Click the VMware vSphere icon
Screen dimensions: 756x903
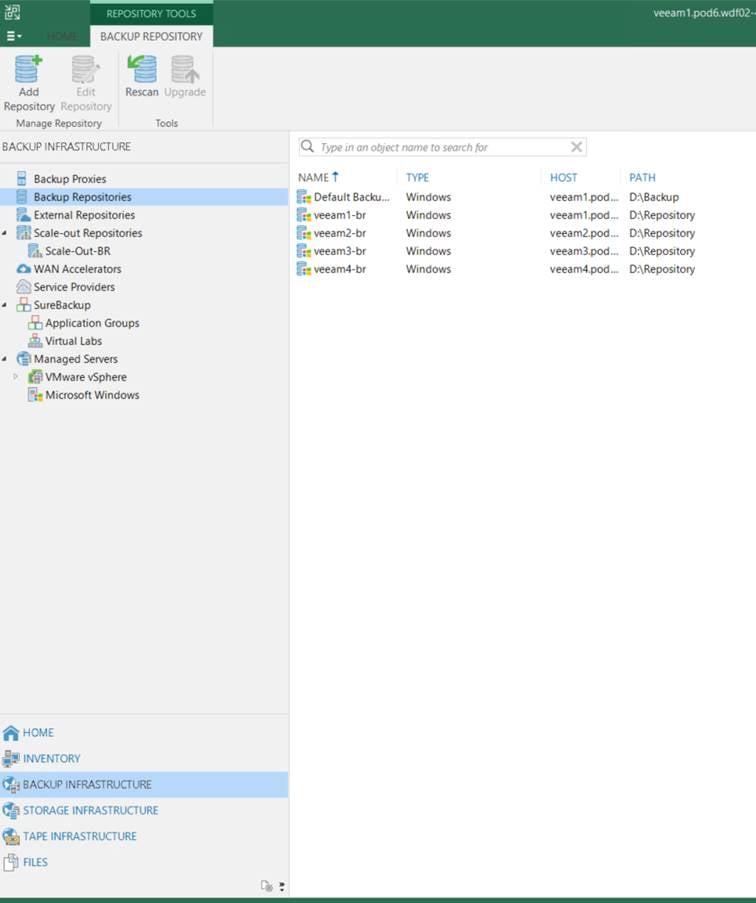tap(35, 377)
